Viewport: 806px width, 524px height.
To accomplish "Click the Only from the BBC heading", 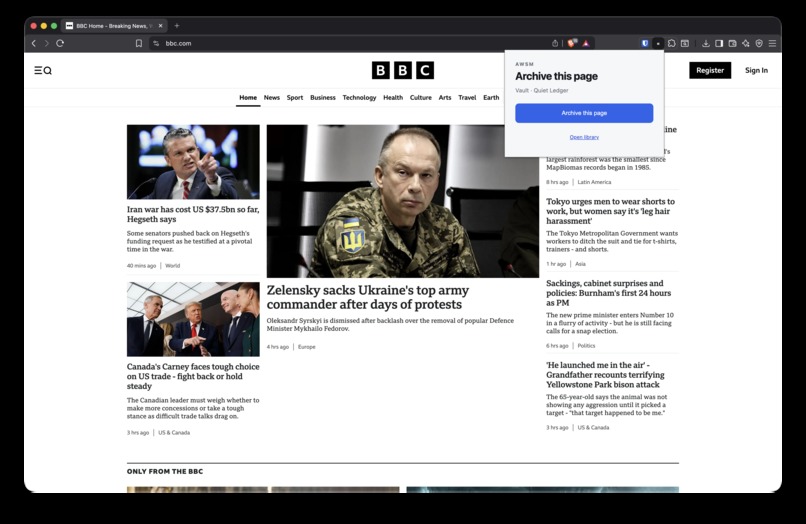I will point(165,471).
